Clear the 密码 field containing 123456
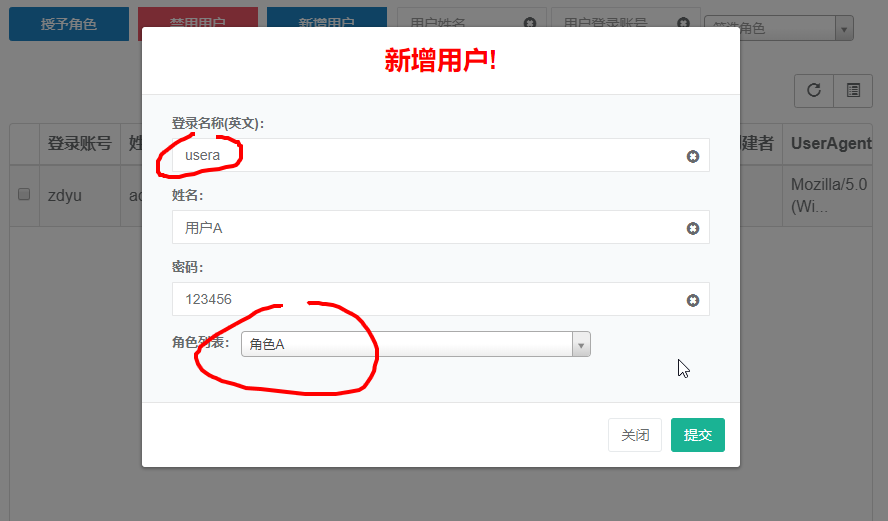 pyautogui.click(x=692, y=300)
